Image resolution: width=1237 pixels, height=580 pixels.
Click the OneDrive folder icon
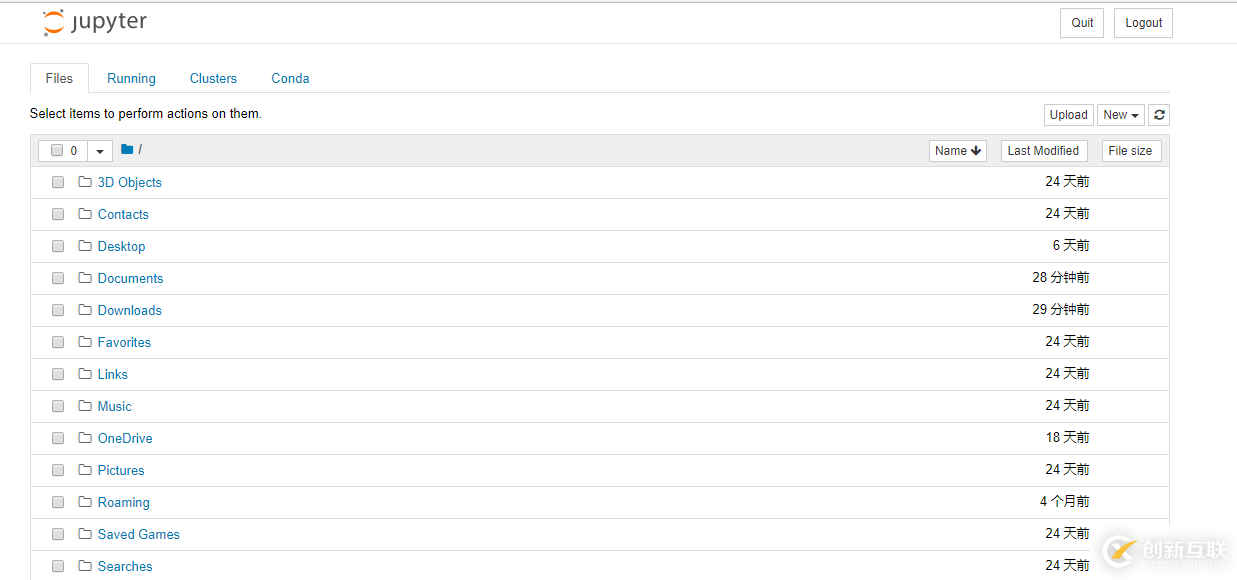point(85,438)
